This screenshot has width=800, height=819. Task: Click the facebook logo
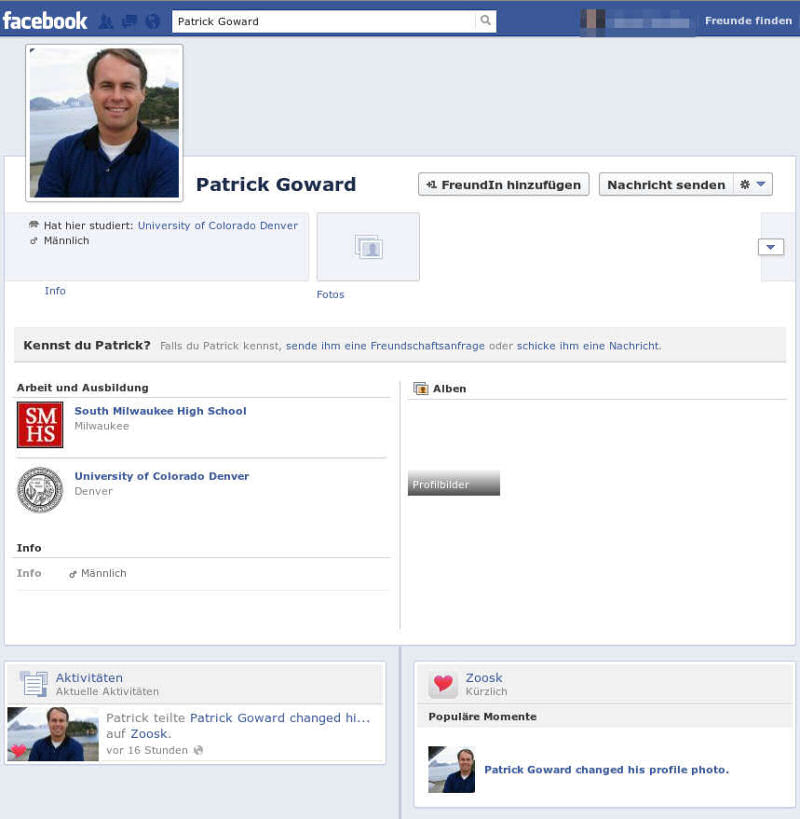click(45, 21)
